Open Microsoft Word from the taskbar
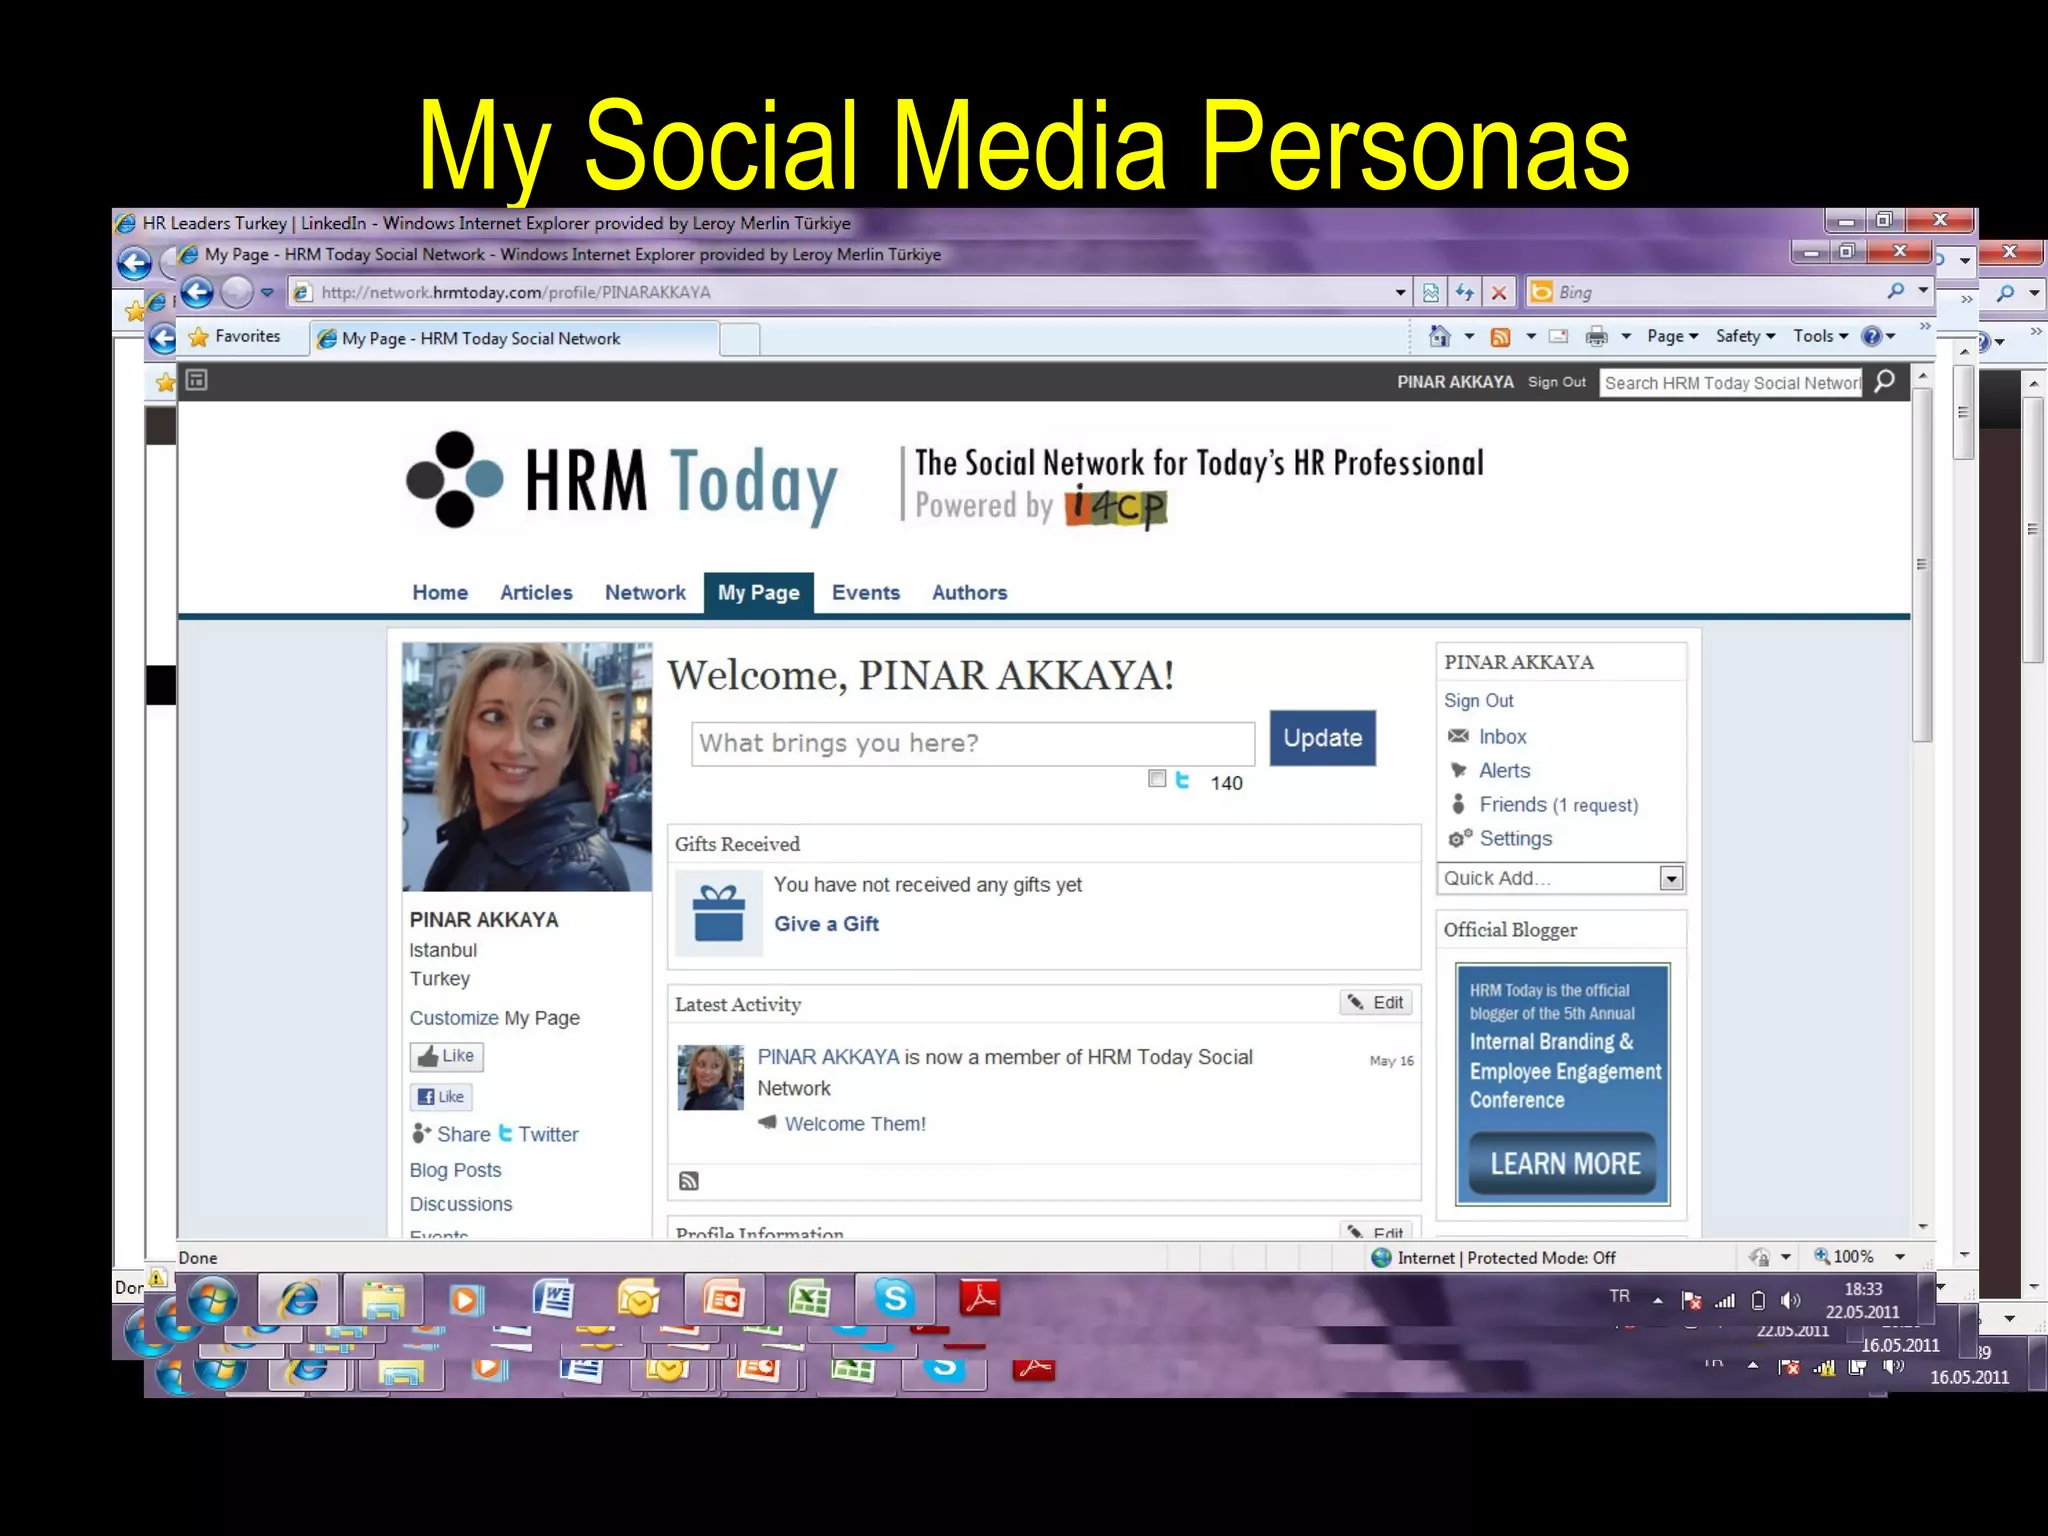 (553, 1299)
